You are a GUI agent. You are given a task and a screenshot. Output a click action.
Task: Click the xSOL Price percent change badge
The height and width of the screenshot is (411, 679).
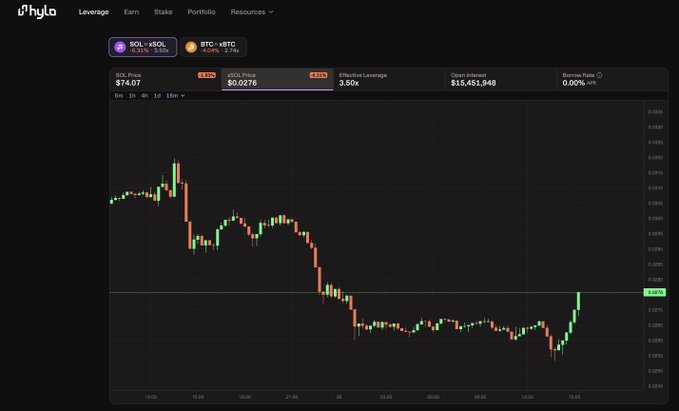point(318,75)
